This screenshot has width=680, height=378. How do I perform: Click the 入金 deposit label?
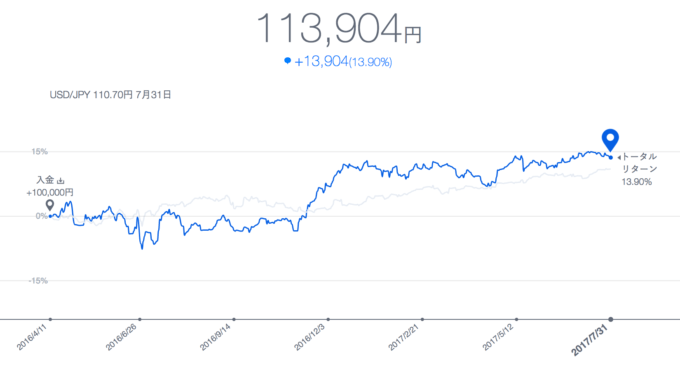coord(45,180)
